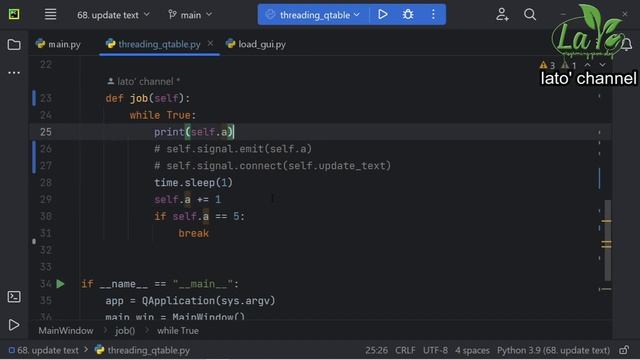Screen dimensions: 640x360
Task: Open the main hamburger menu
Action: point(50,14)
